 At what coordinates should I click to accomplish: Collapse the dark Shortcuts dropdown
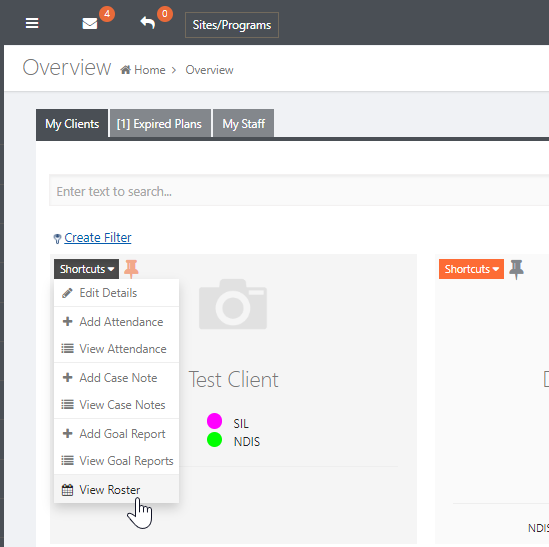point(86,269)
